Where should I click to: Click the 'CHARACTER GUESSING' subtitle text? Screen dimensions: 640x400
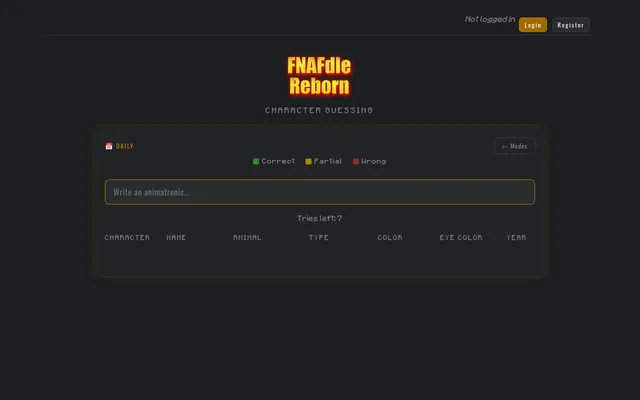click(319, 110)
